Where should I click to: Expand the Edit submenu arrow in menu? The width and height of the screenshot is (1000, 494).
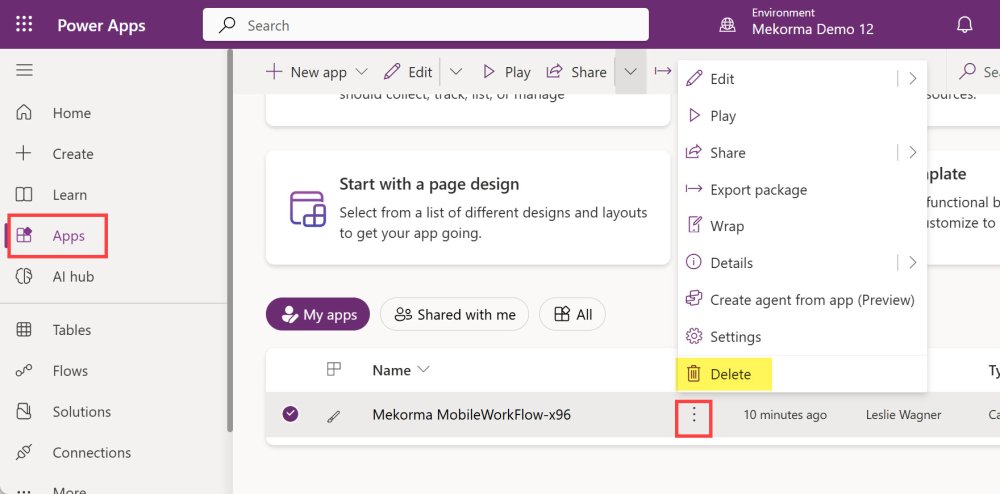[913, 79]
